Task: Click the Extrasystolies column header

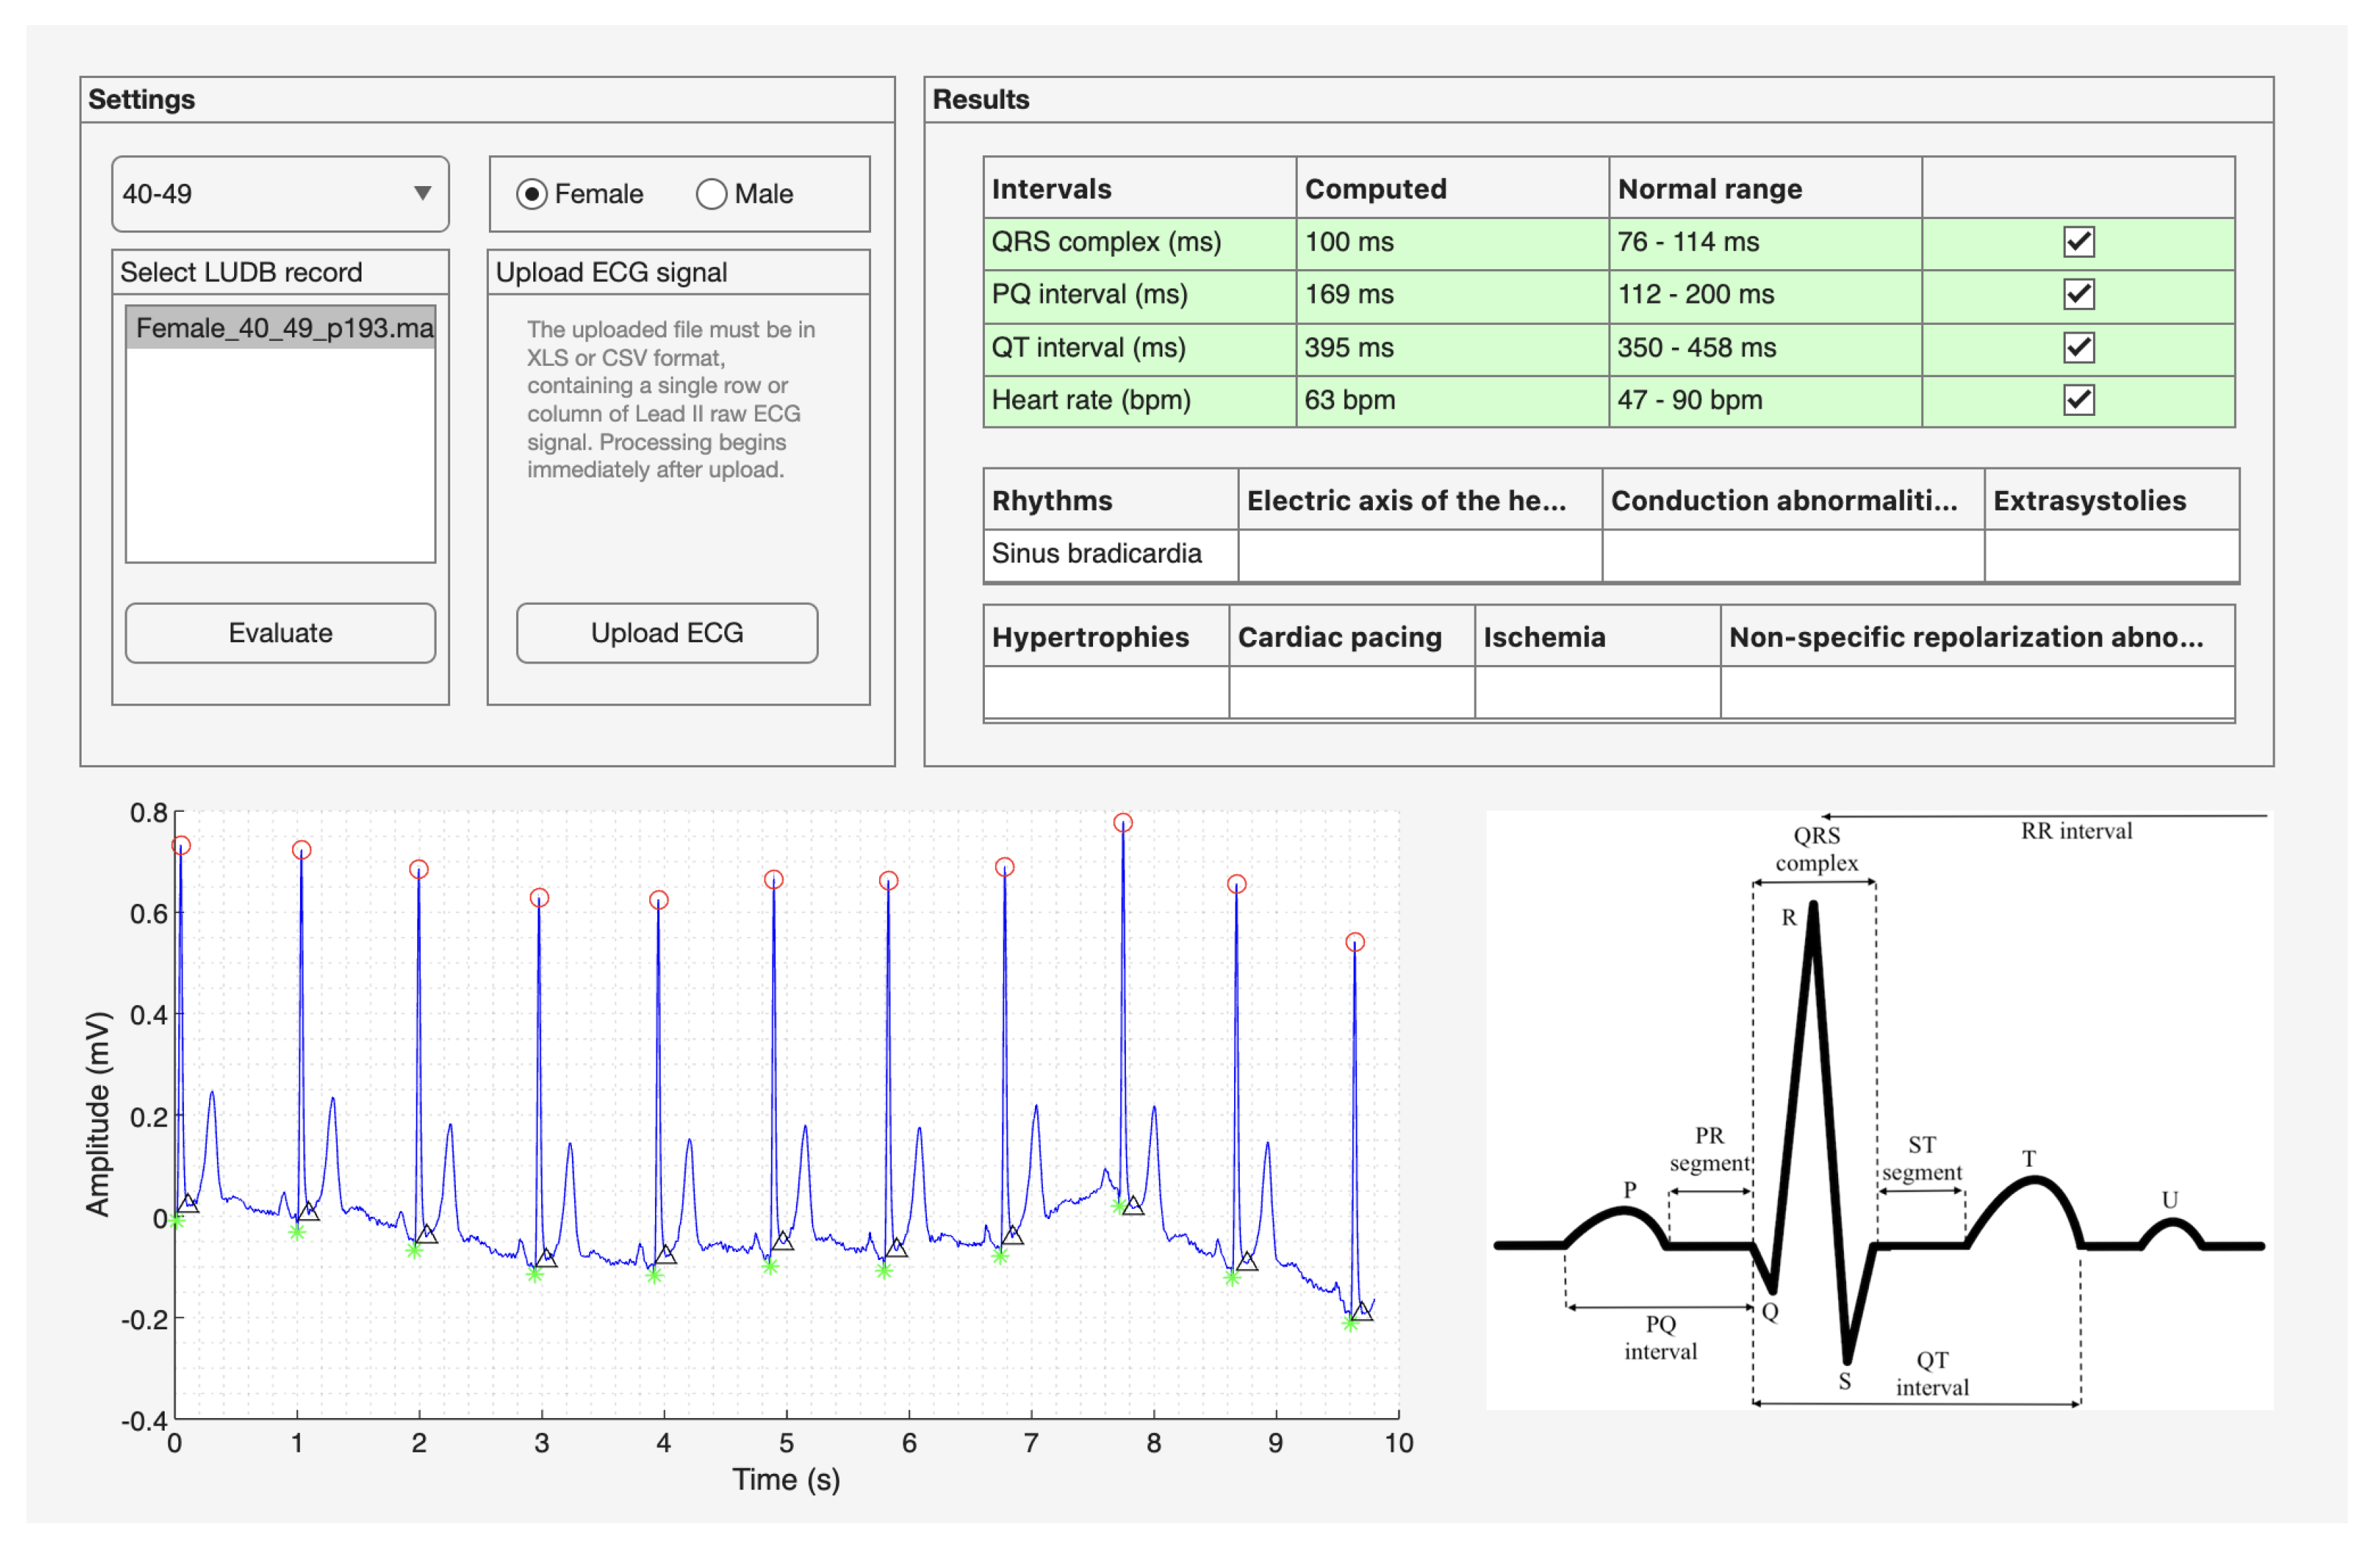Action: 2110,500
